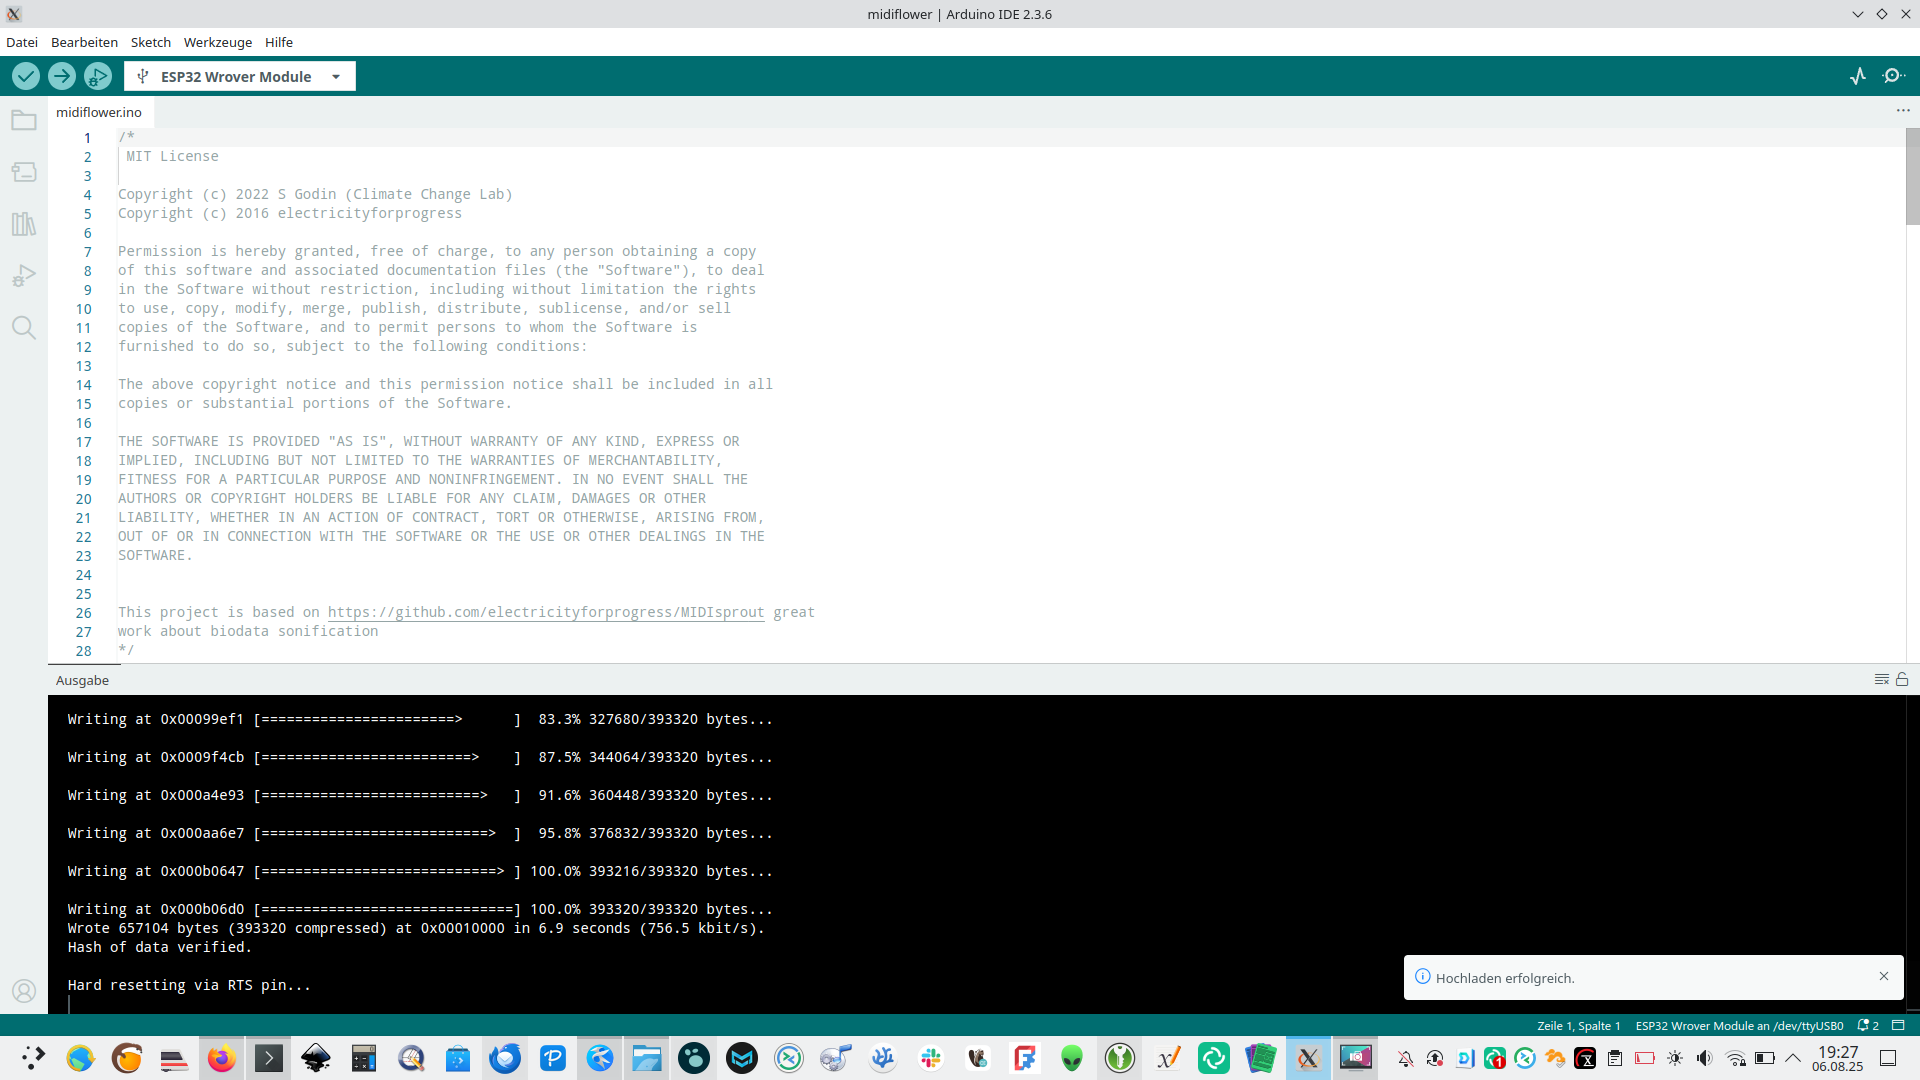1920x1080 pixels.
Task: Select the midiflower.ino tab
Action: point(99,112)
